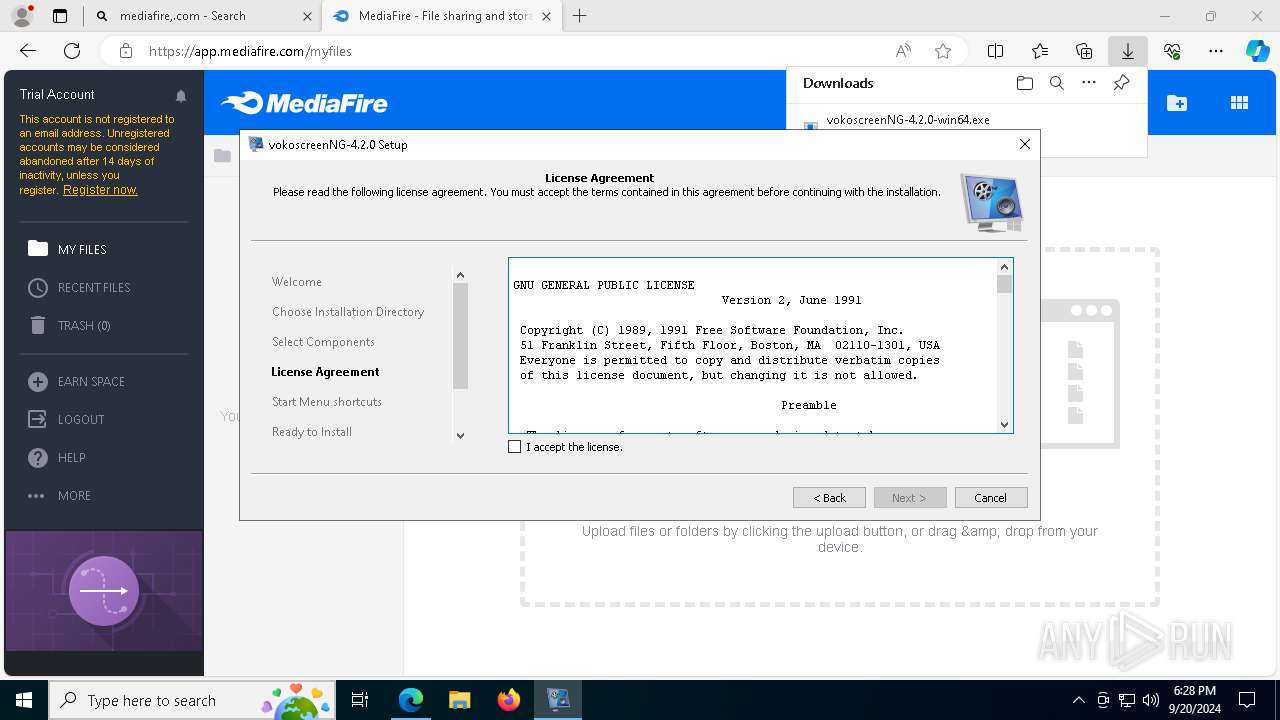1280x720 pixels.
Task: Open vokoscreenNG setup taskbar icon
Action: (558, 700)
